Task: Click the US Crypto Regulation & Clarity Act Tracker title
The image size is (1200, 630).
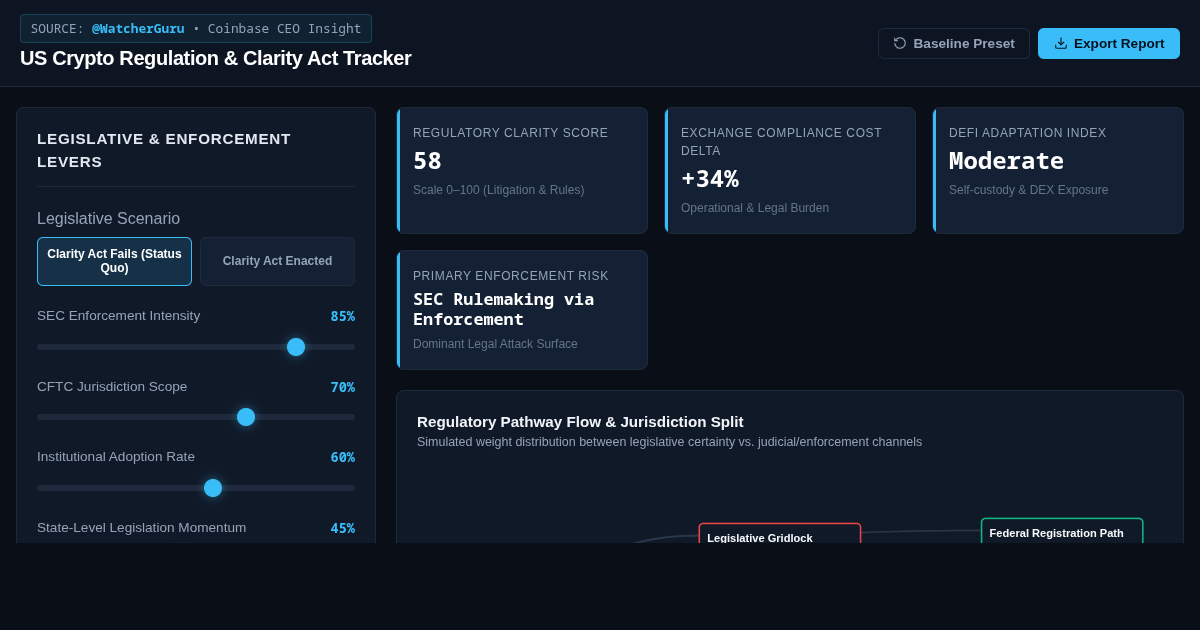Action: (x=215, y=58)
